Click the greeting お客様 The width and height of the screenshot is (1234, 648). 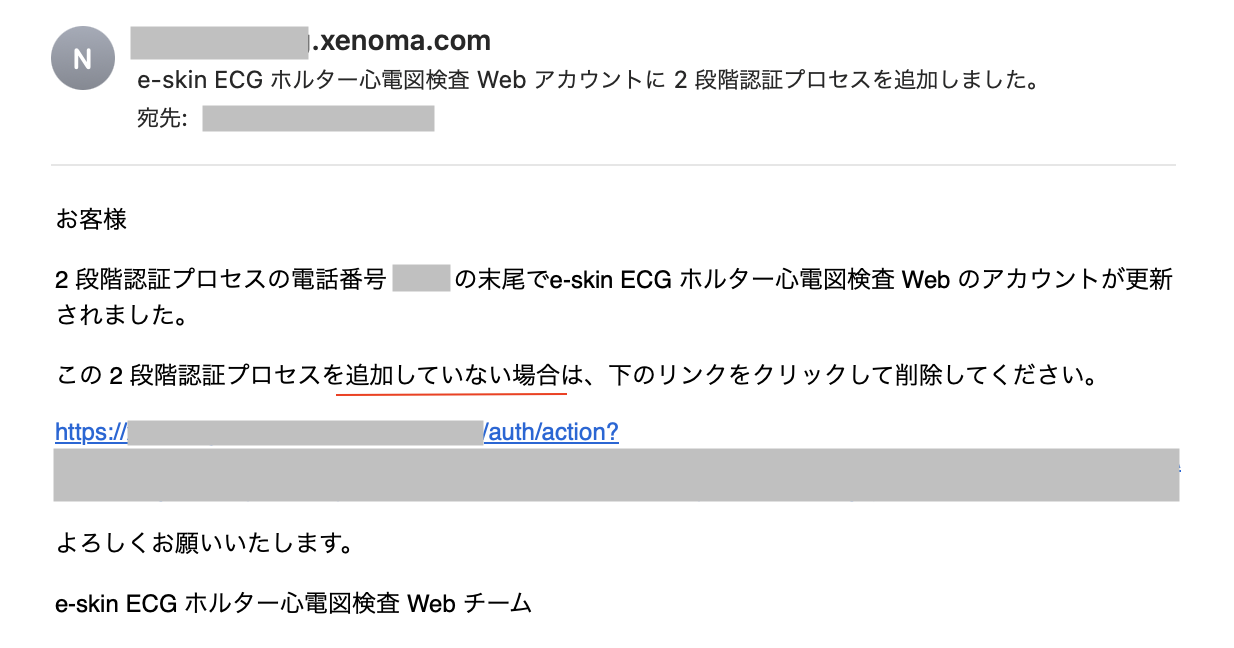(92, 220)
